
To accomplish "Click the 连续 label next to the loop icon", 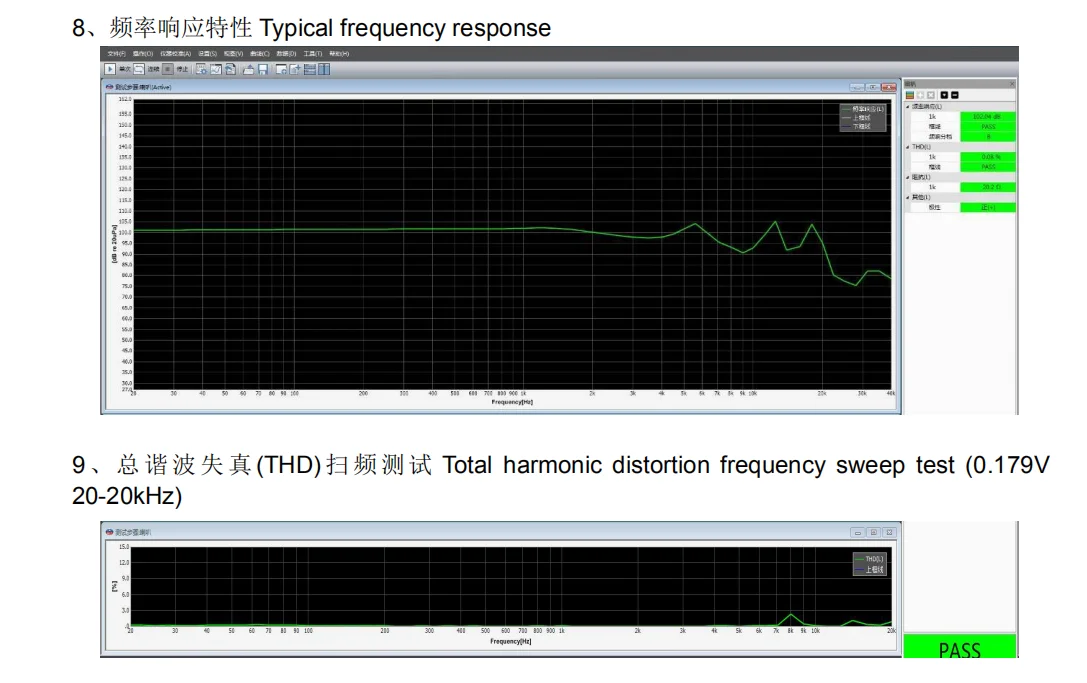I will (x=153, y=69).
